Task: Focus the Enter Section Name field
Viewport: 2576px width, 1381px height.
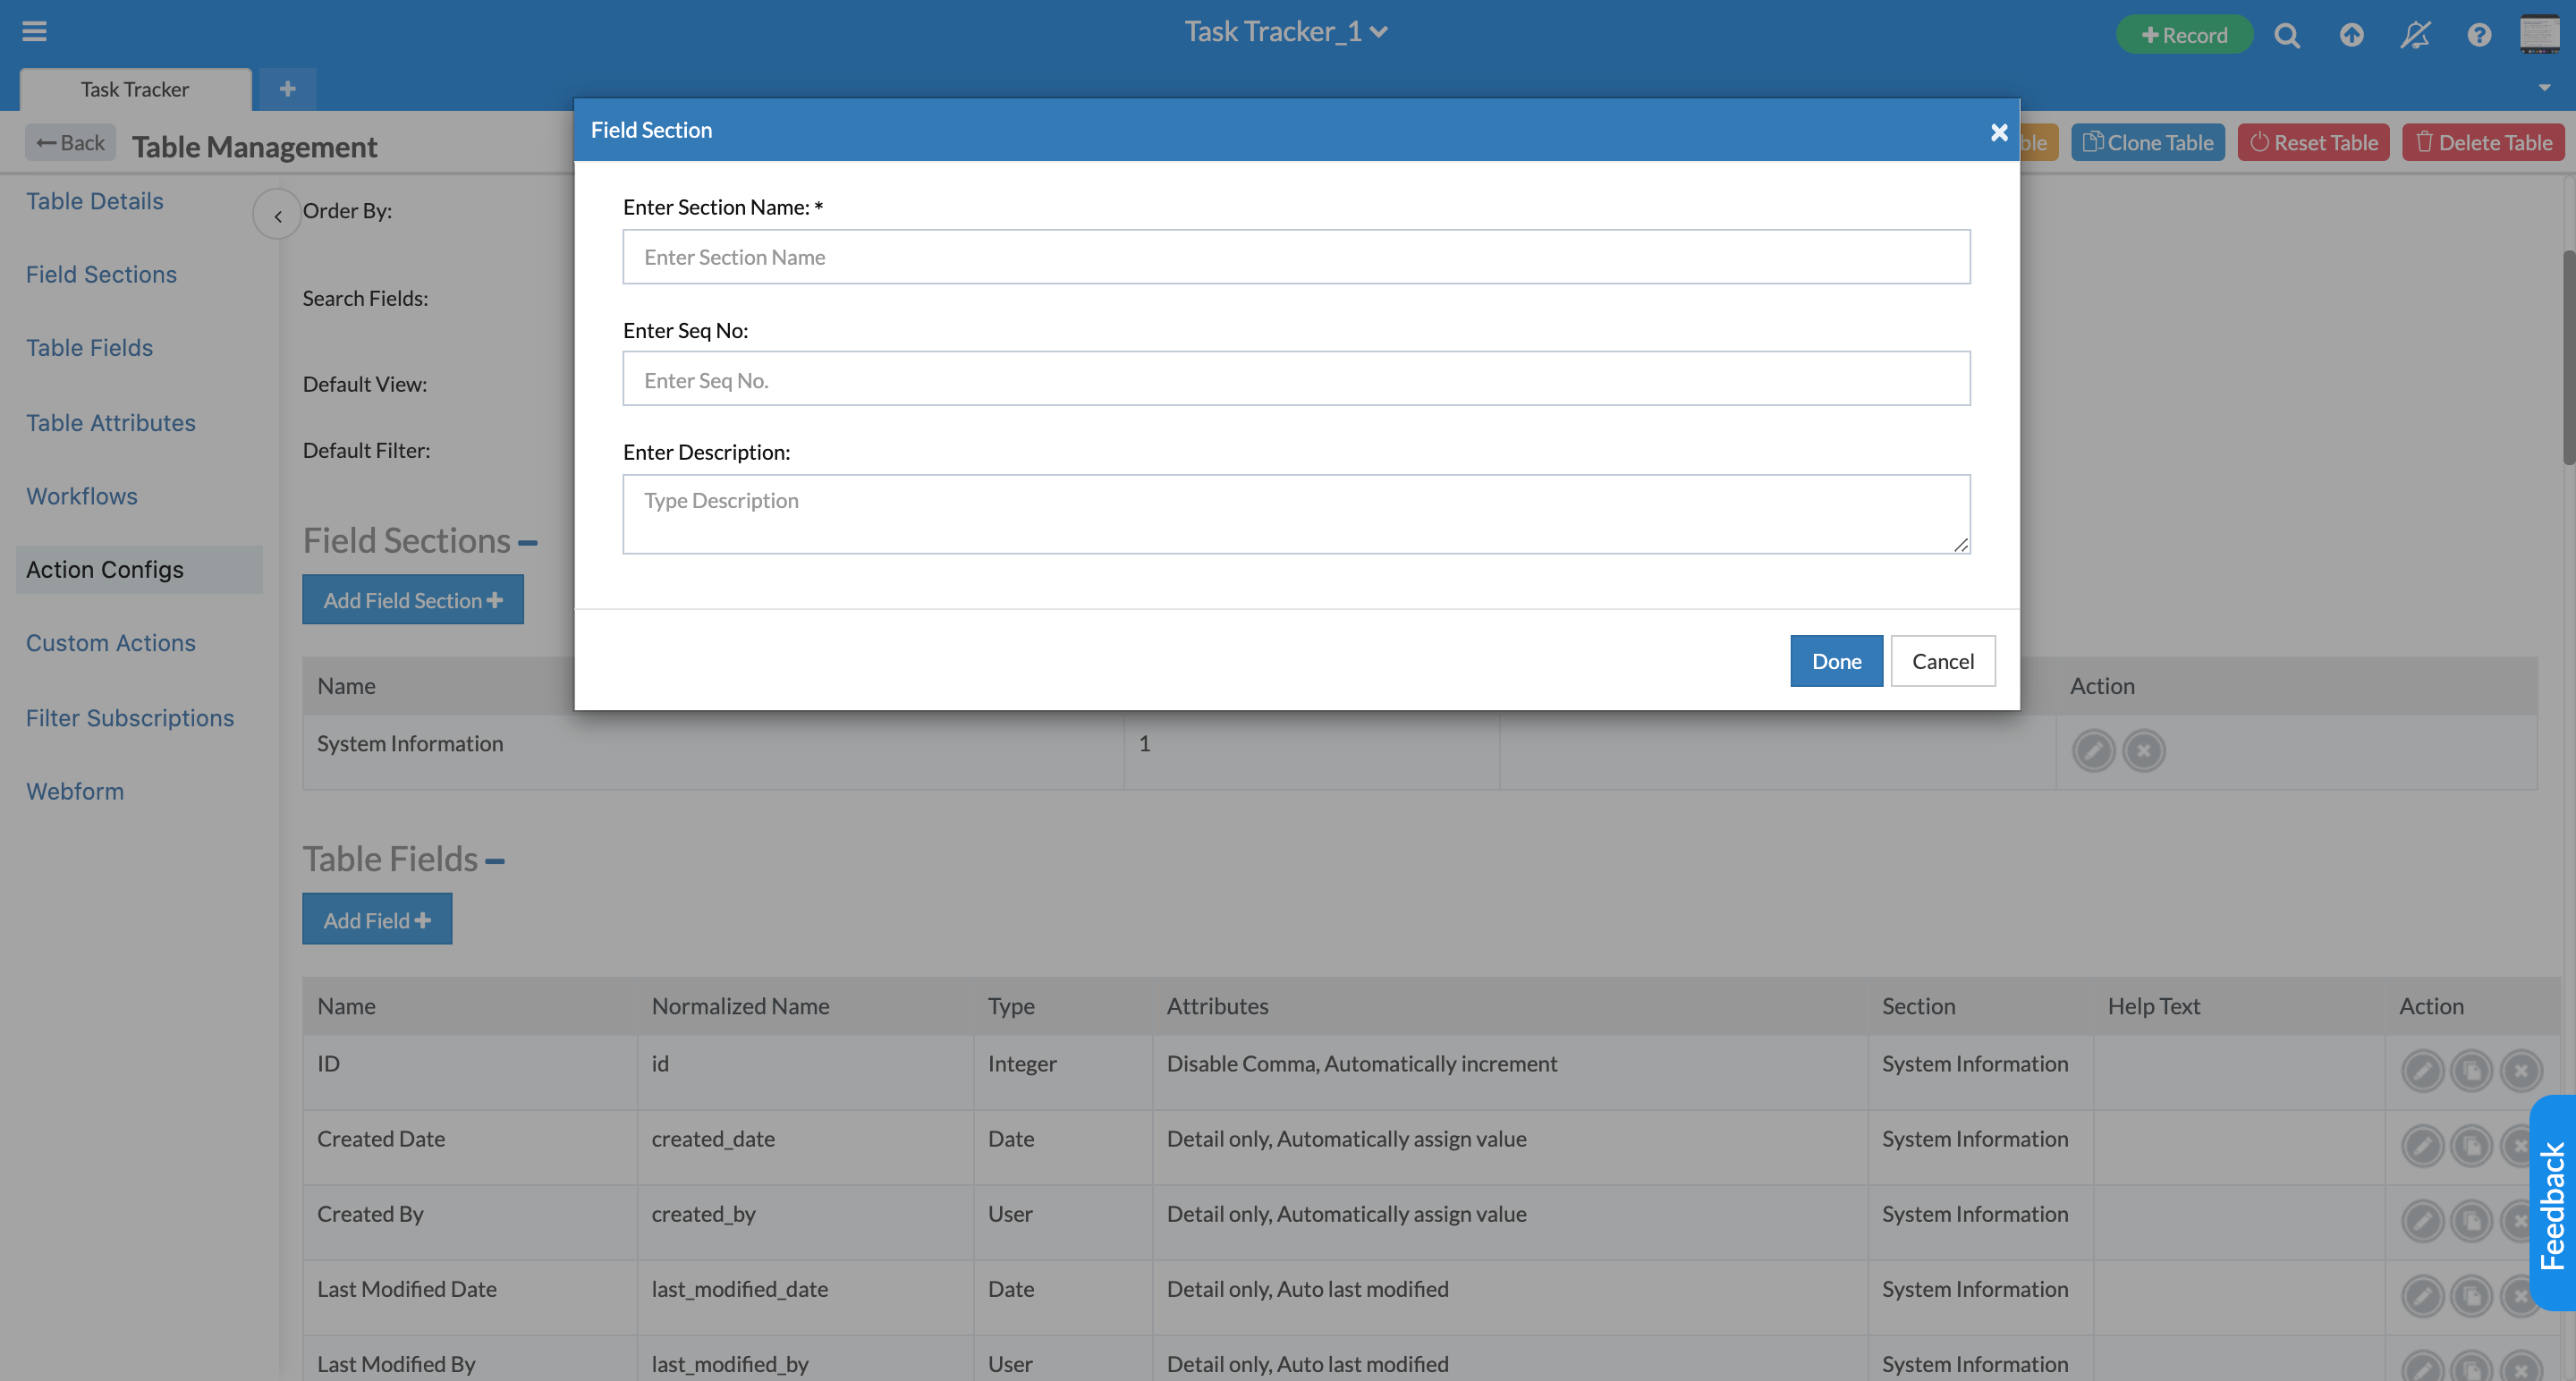Action: click(1296, 257)
